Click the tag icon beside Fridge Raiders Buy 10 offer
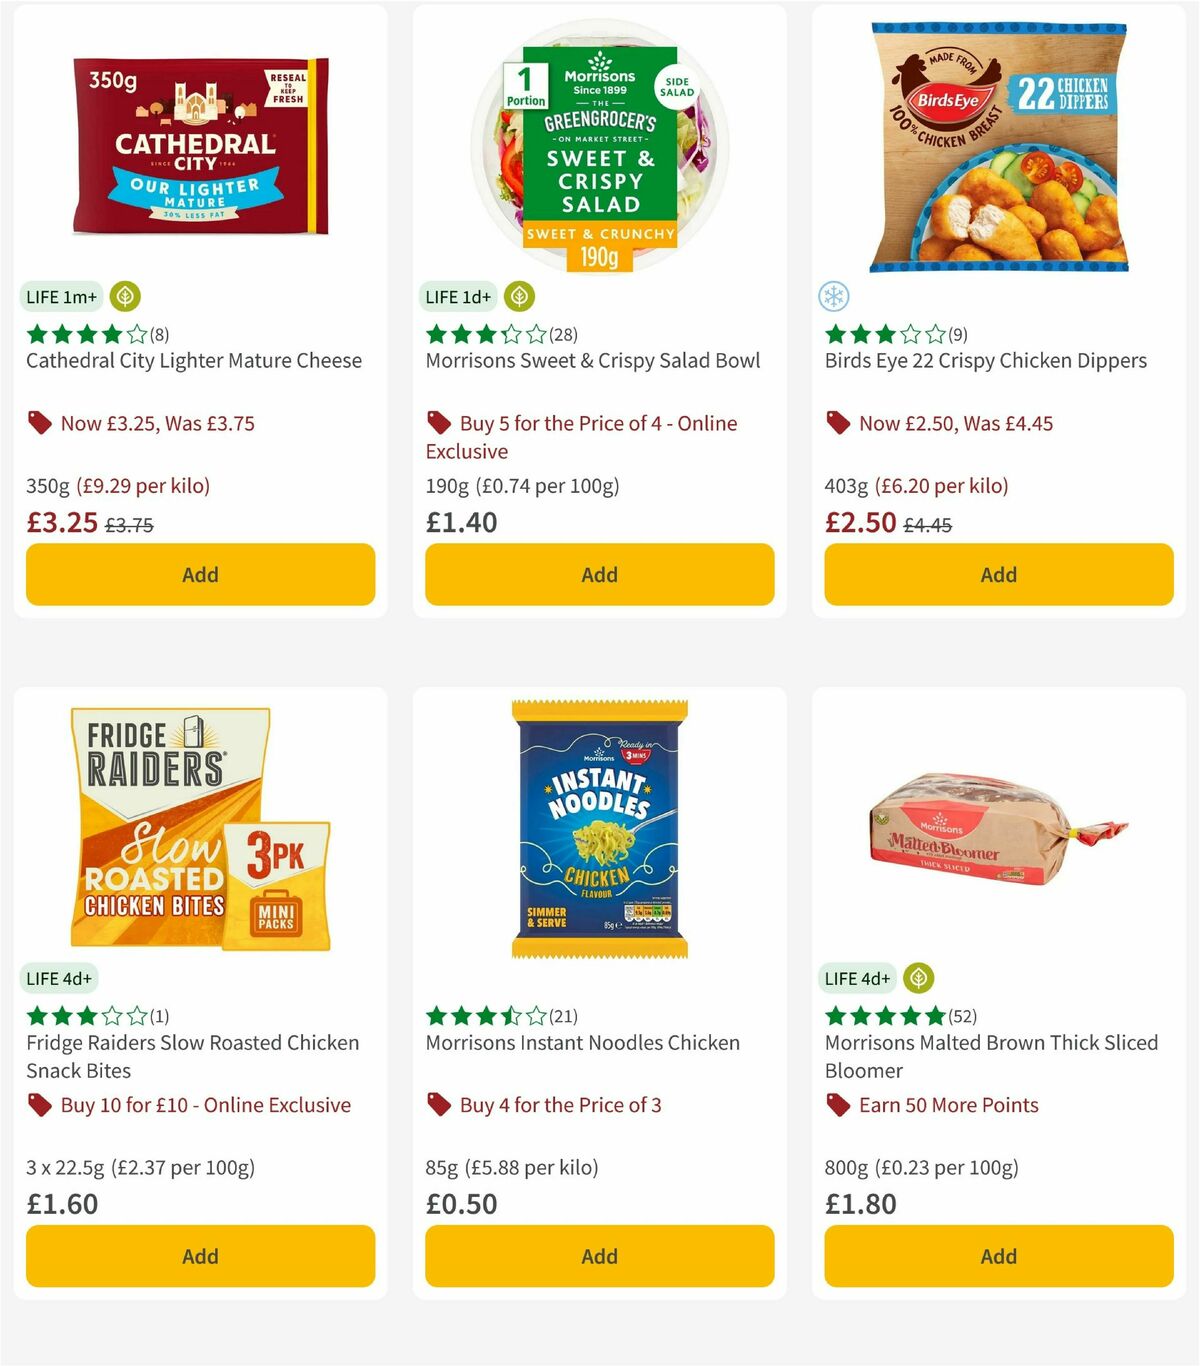 40,1105
